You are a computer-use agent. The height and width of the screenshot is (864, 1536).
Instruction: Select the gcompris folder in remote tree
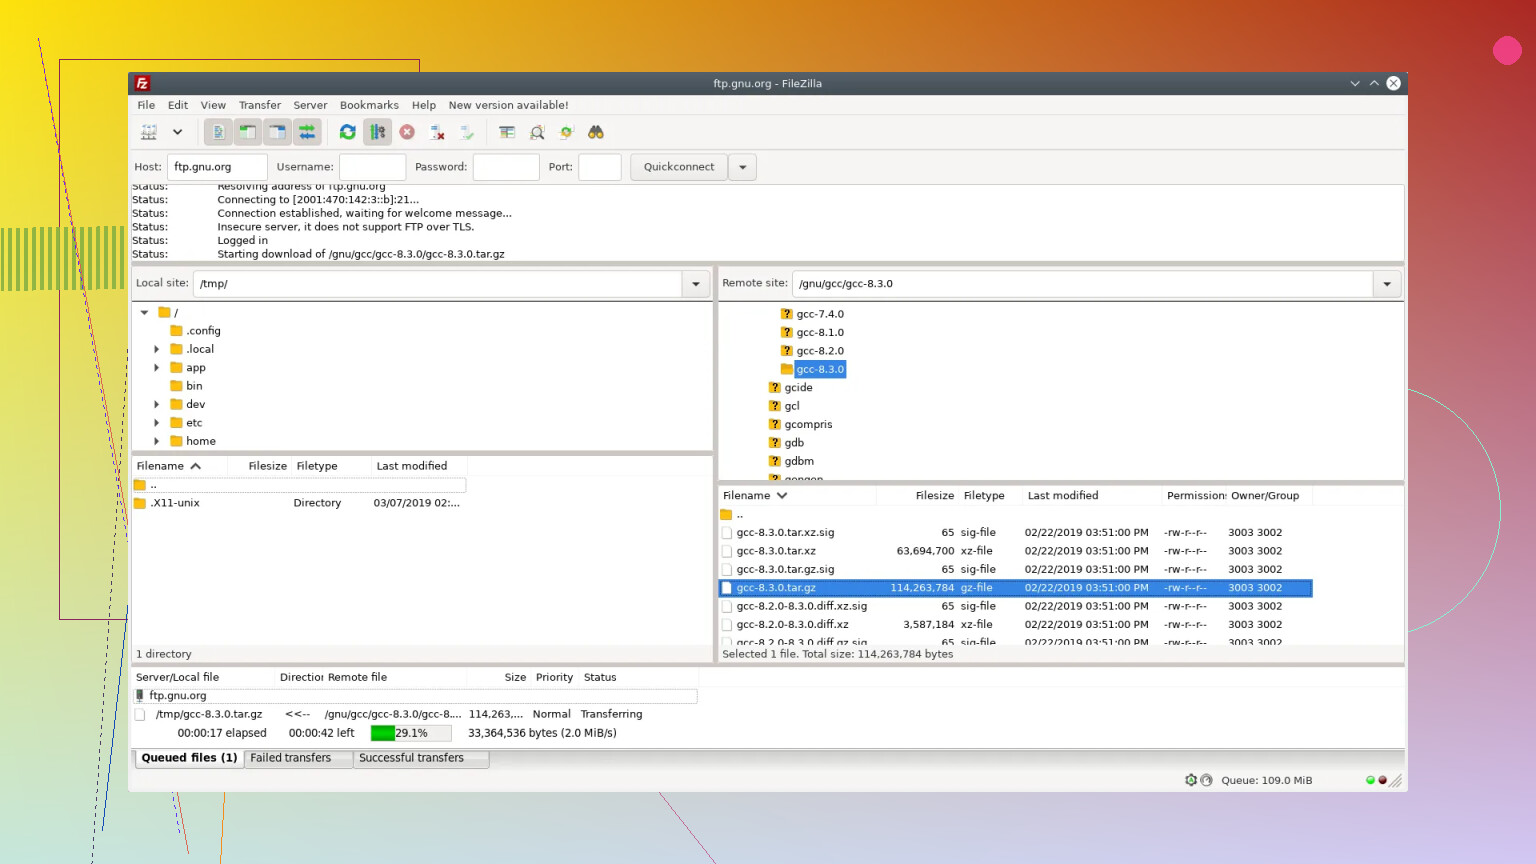808,425
